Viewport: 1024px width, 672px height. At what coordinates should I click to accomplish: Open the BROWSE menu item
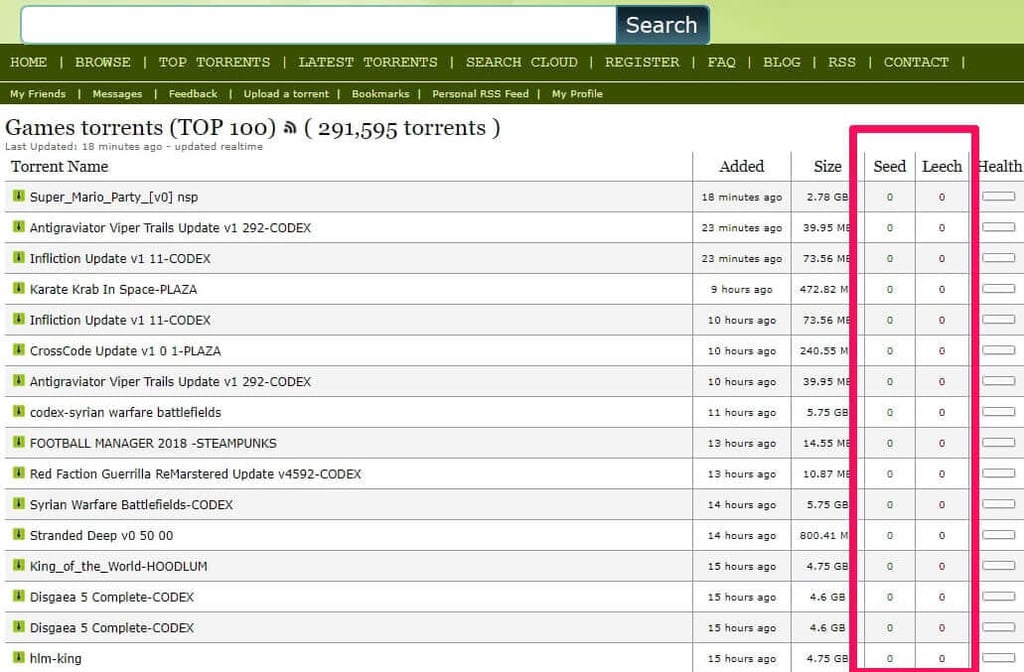103,62
